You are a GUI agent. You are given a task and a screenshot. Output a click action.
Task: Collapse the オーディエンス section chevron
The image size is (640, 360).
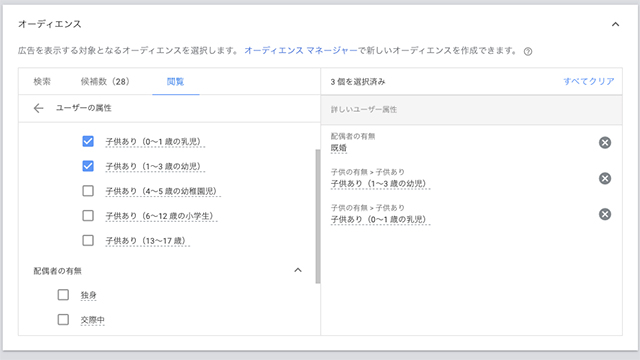pyautogui.click(x=616, y=24)
